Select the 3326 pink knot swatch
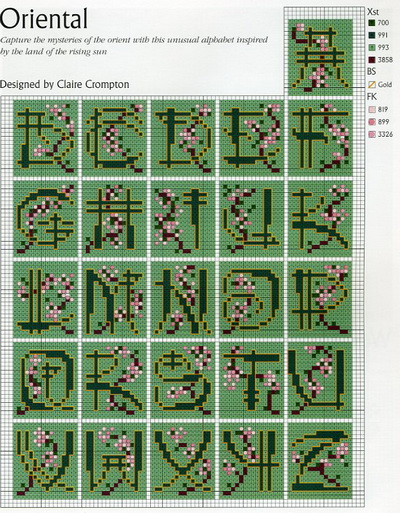Screen dimensions: 400x513 [x=372, y=135]
